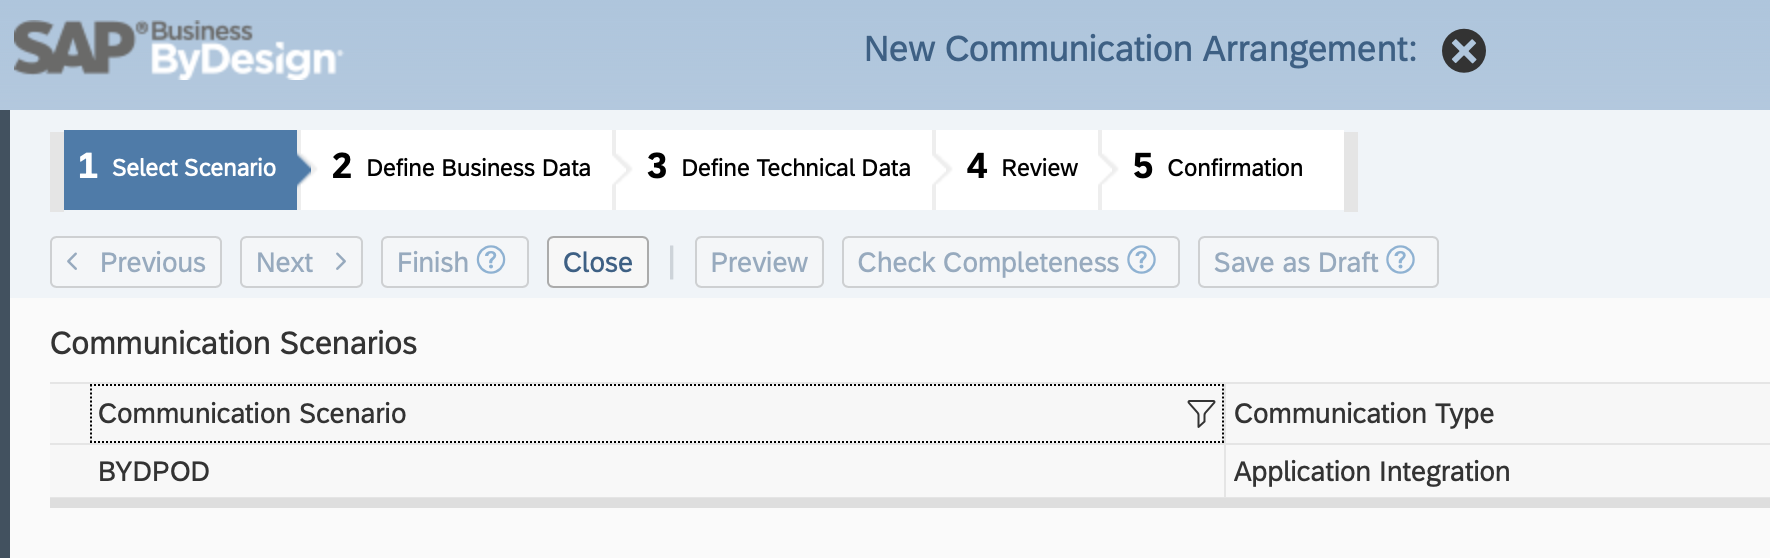1770x558 pixels.
Task: Close the New Communication Arrangement dialog via X icon
Action: pyautogui.click(x=1463, y=51)
